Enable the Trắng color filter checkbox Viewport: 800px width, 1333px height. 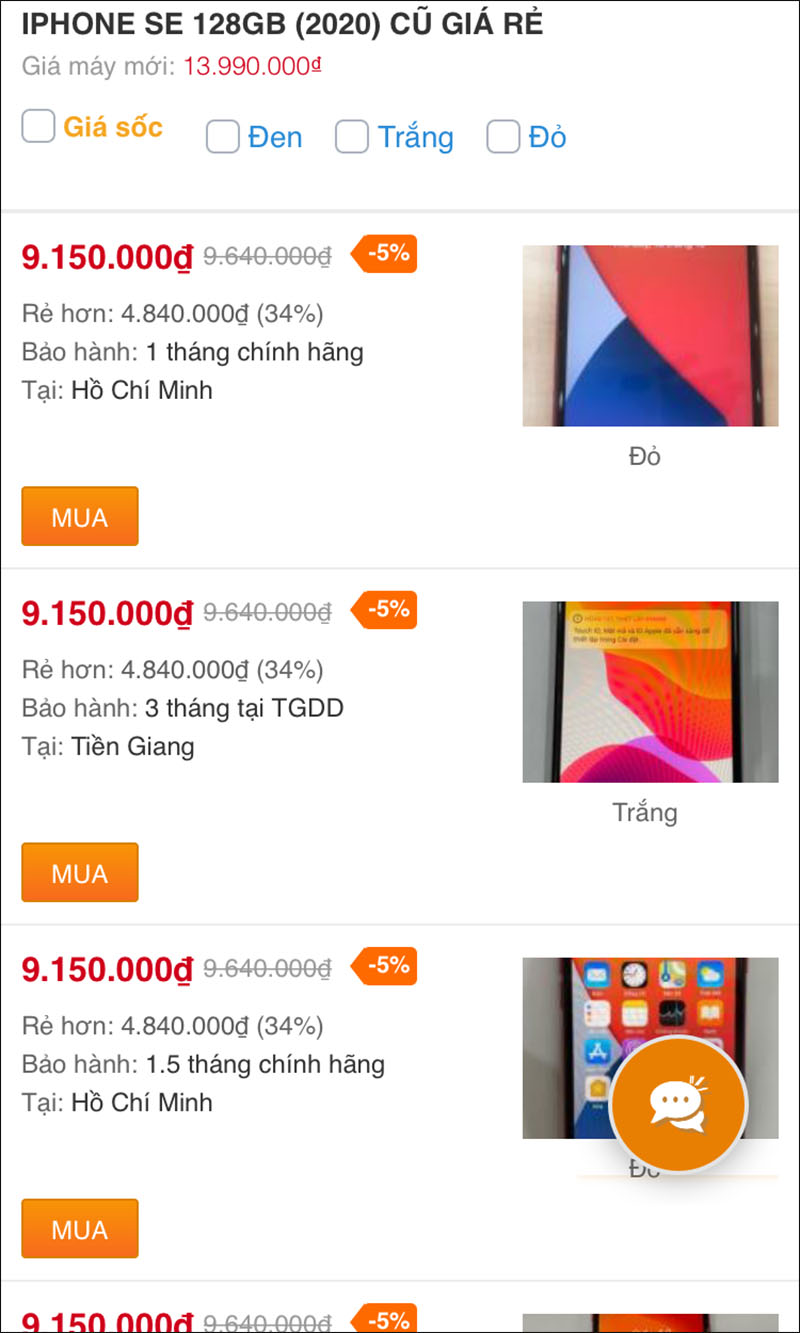click(x=352, y=137)
